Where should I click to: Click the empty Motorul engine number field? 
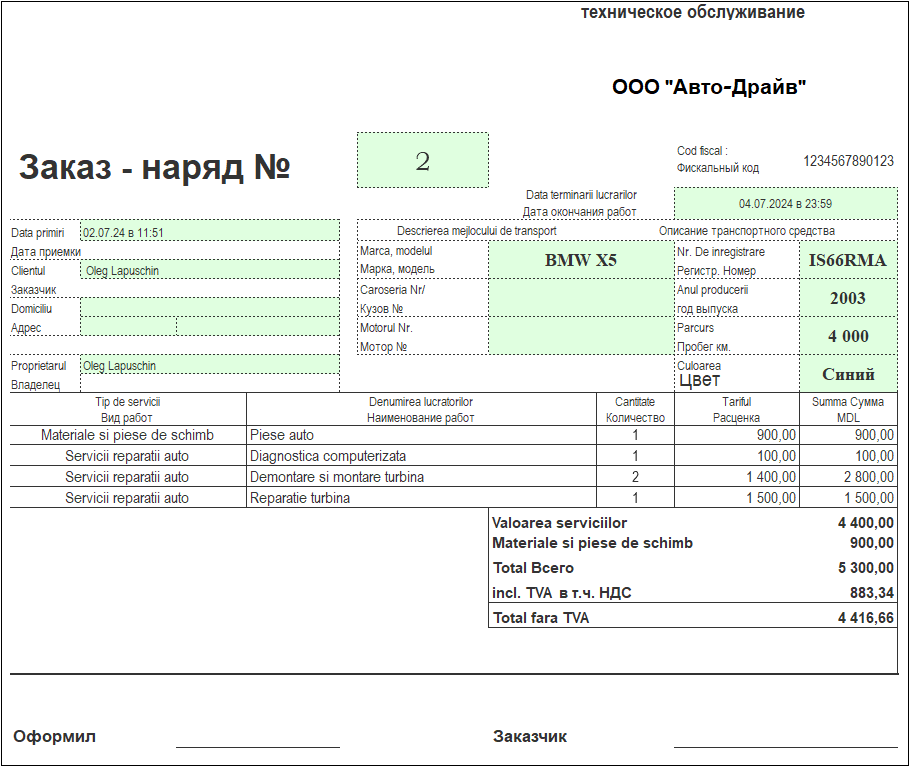580,336
